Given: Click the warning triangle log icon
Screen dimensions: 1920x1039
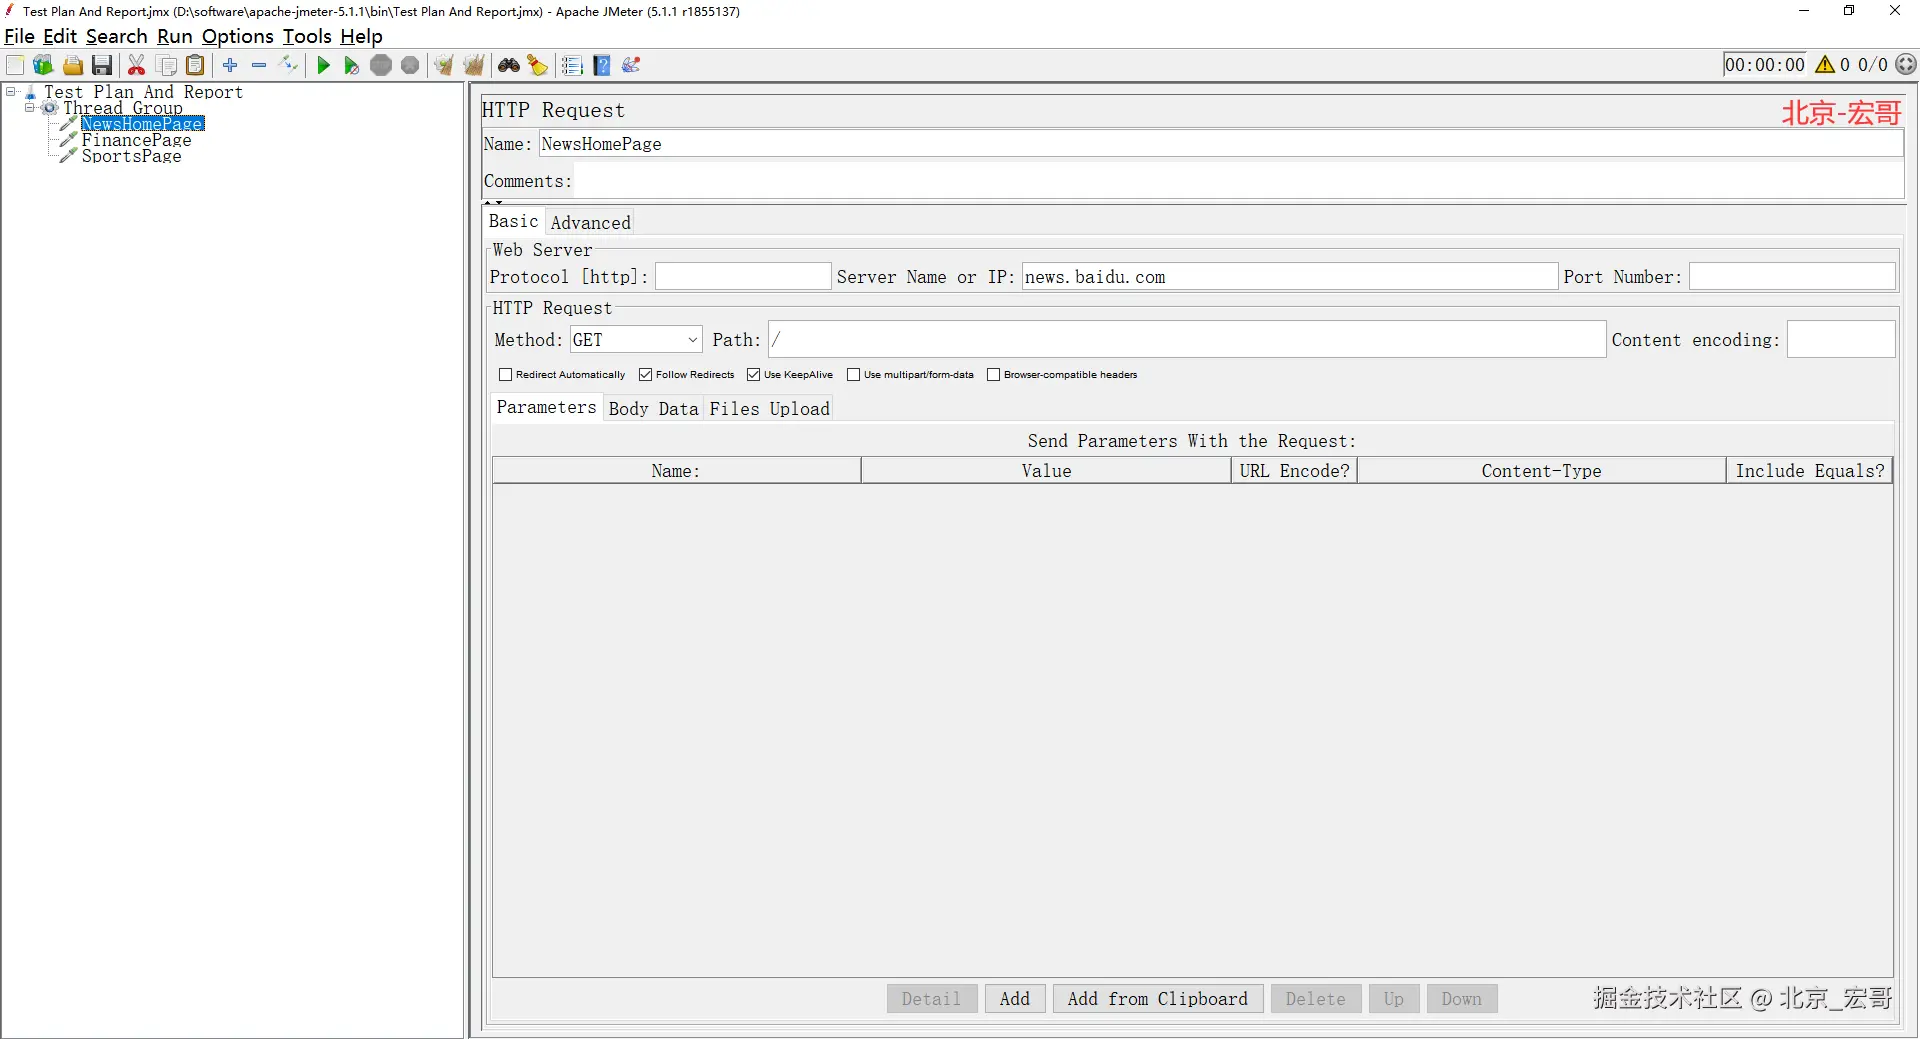Looking at the screenshot, I should point(1825,65).
